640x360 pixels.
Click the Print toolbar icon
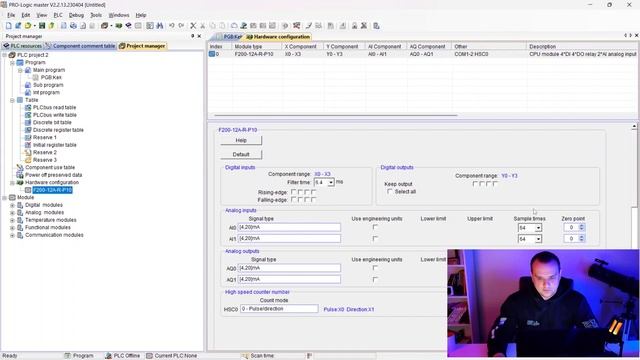73,26
